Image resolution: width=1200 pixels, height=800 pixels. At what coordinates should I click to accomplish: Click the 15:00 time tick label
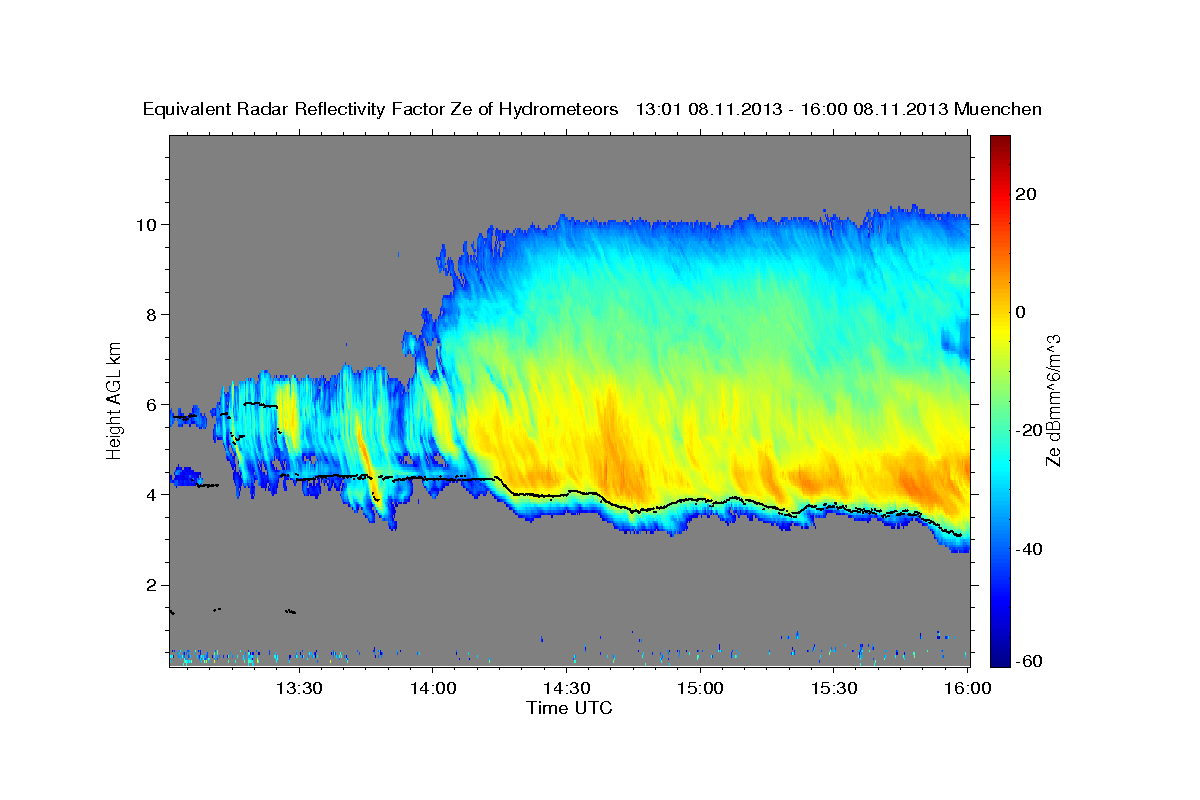tap(700, 688)
